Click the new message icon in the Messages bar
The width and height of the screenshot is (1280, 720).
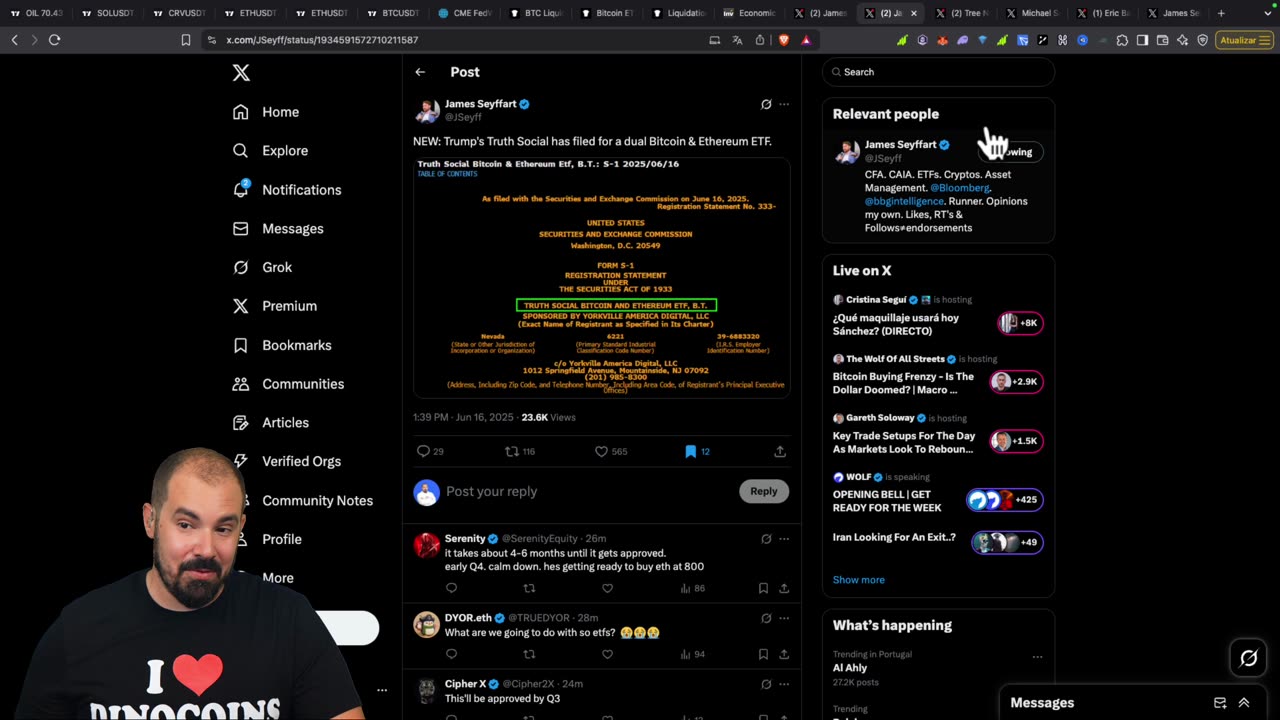(x=1220, y=703)
